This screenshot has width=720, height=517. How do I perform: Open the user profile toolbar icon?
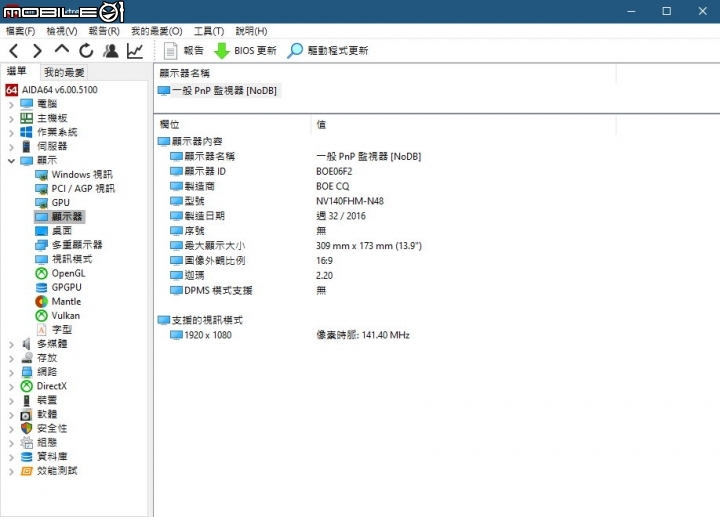pyautogui.click(x=110, y=51)
